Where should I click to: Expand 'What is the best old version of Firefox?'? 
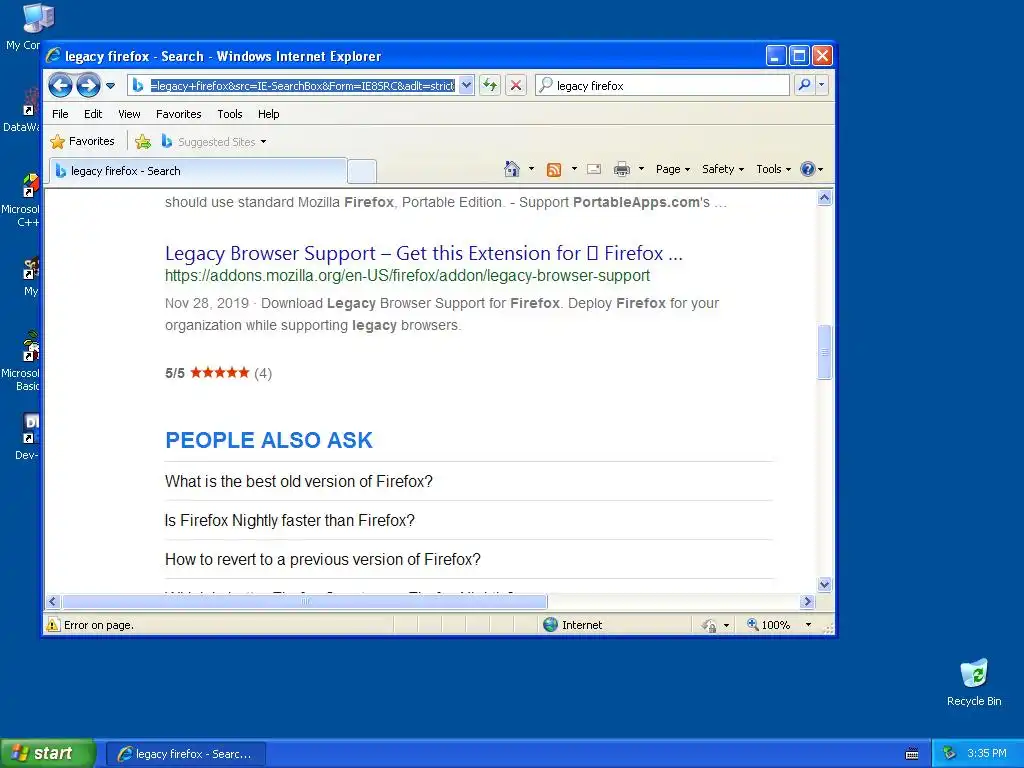click(x=298, y=481)
